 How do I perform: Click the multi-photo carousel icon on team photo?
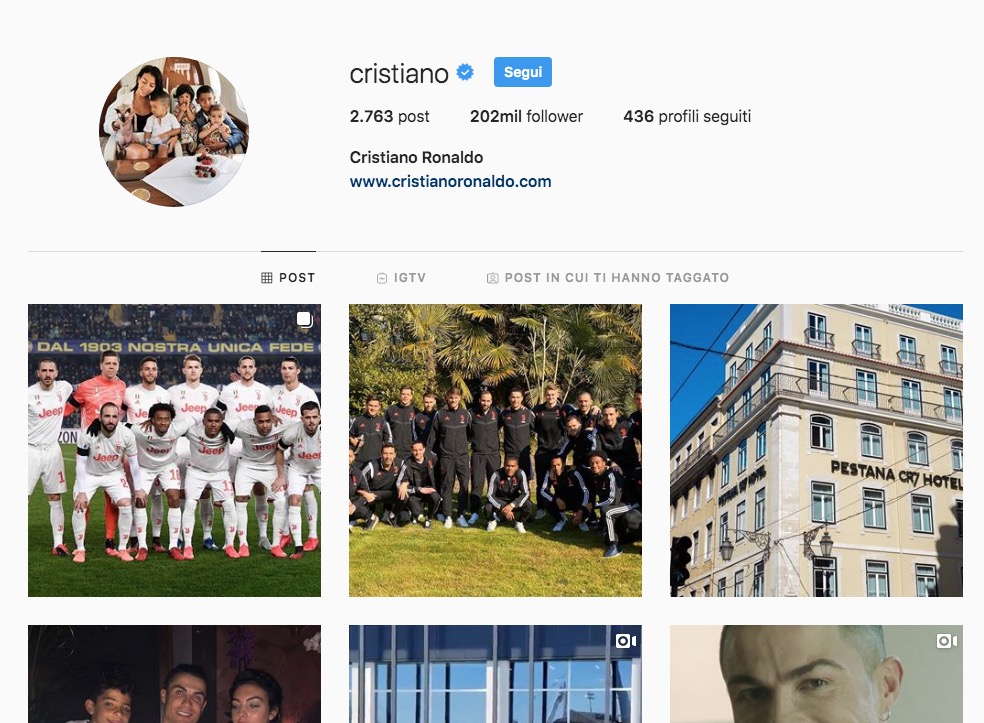(304, 319)
